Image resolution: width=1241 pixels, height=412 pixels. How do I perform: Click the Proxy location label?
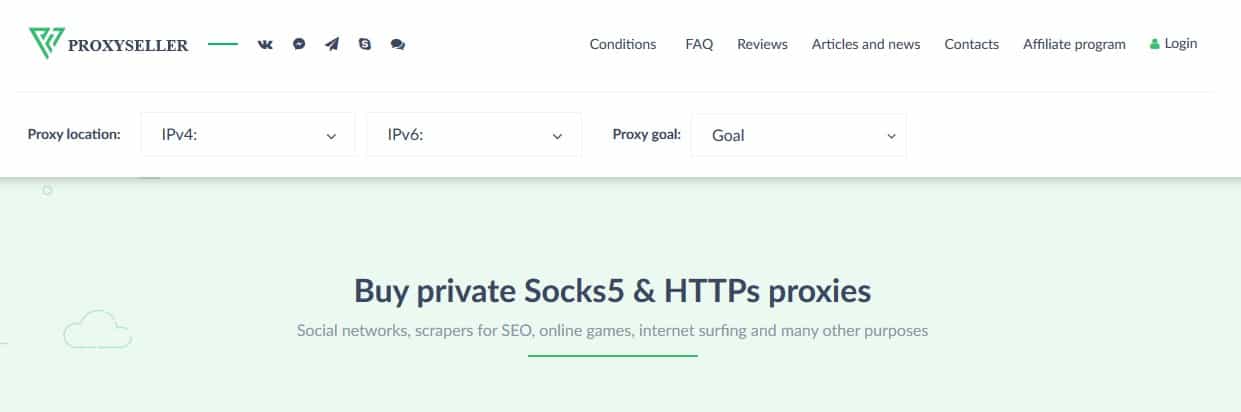(74, 134)
